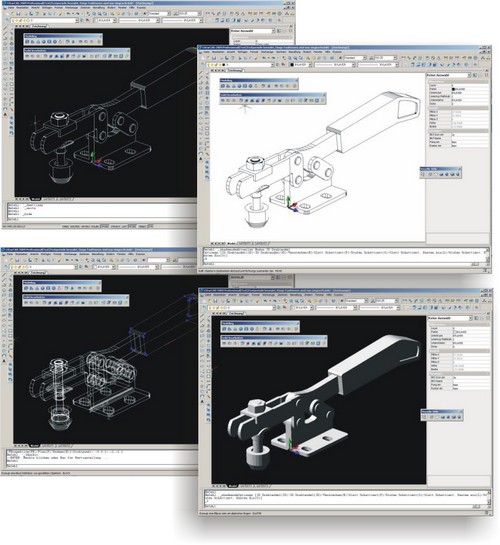
Task: Open Datei menu in white-canvas window
Action: click(206, 52)
